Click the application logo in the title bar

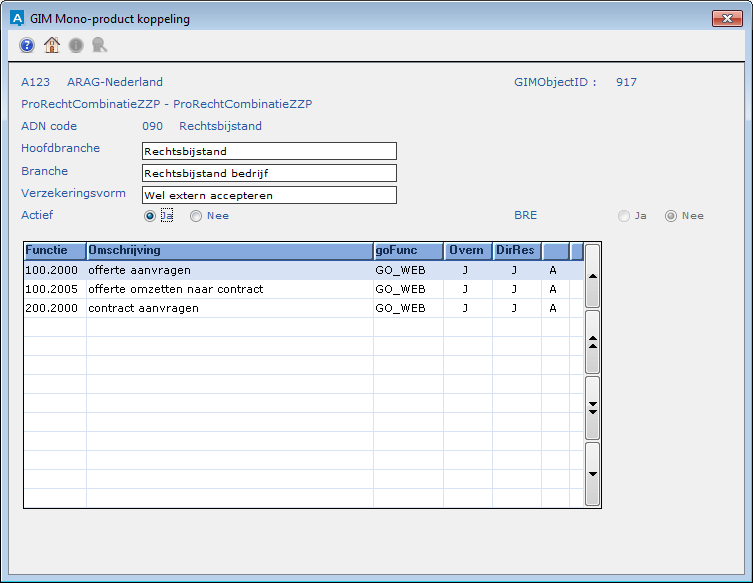16,18
